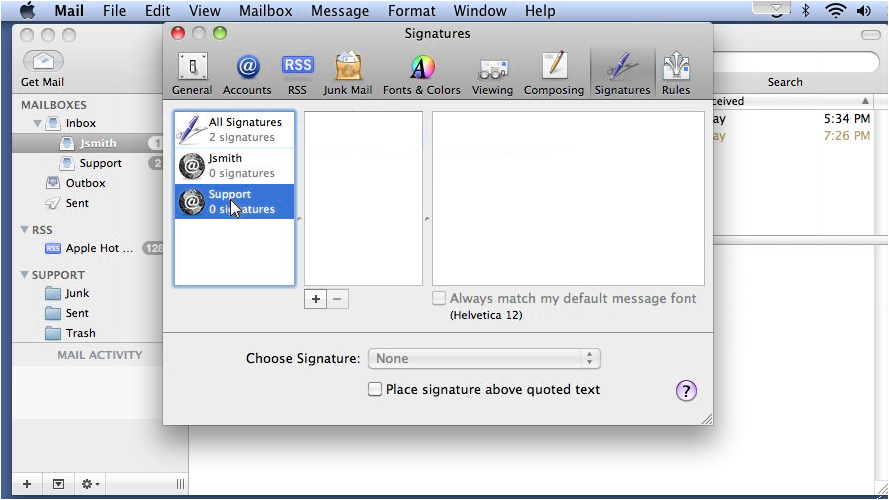The width and height of the screenshot is (889, 500).
Task: Open the Format menu
Action: (x=412, y=10)
